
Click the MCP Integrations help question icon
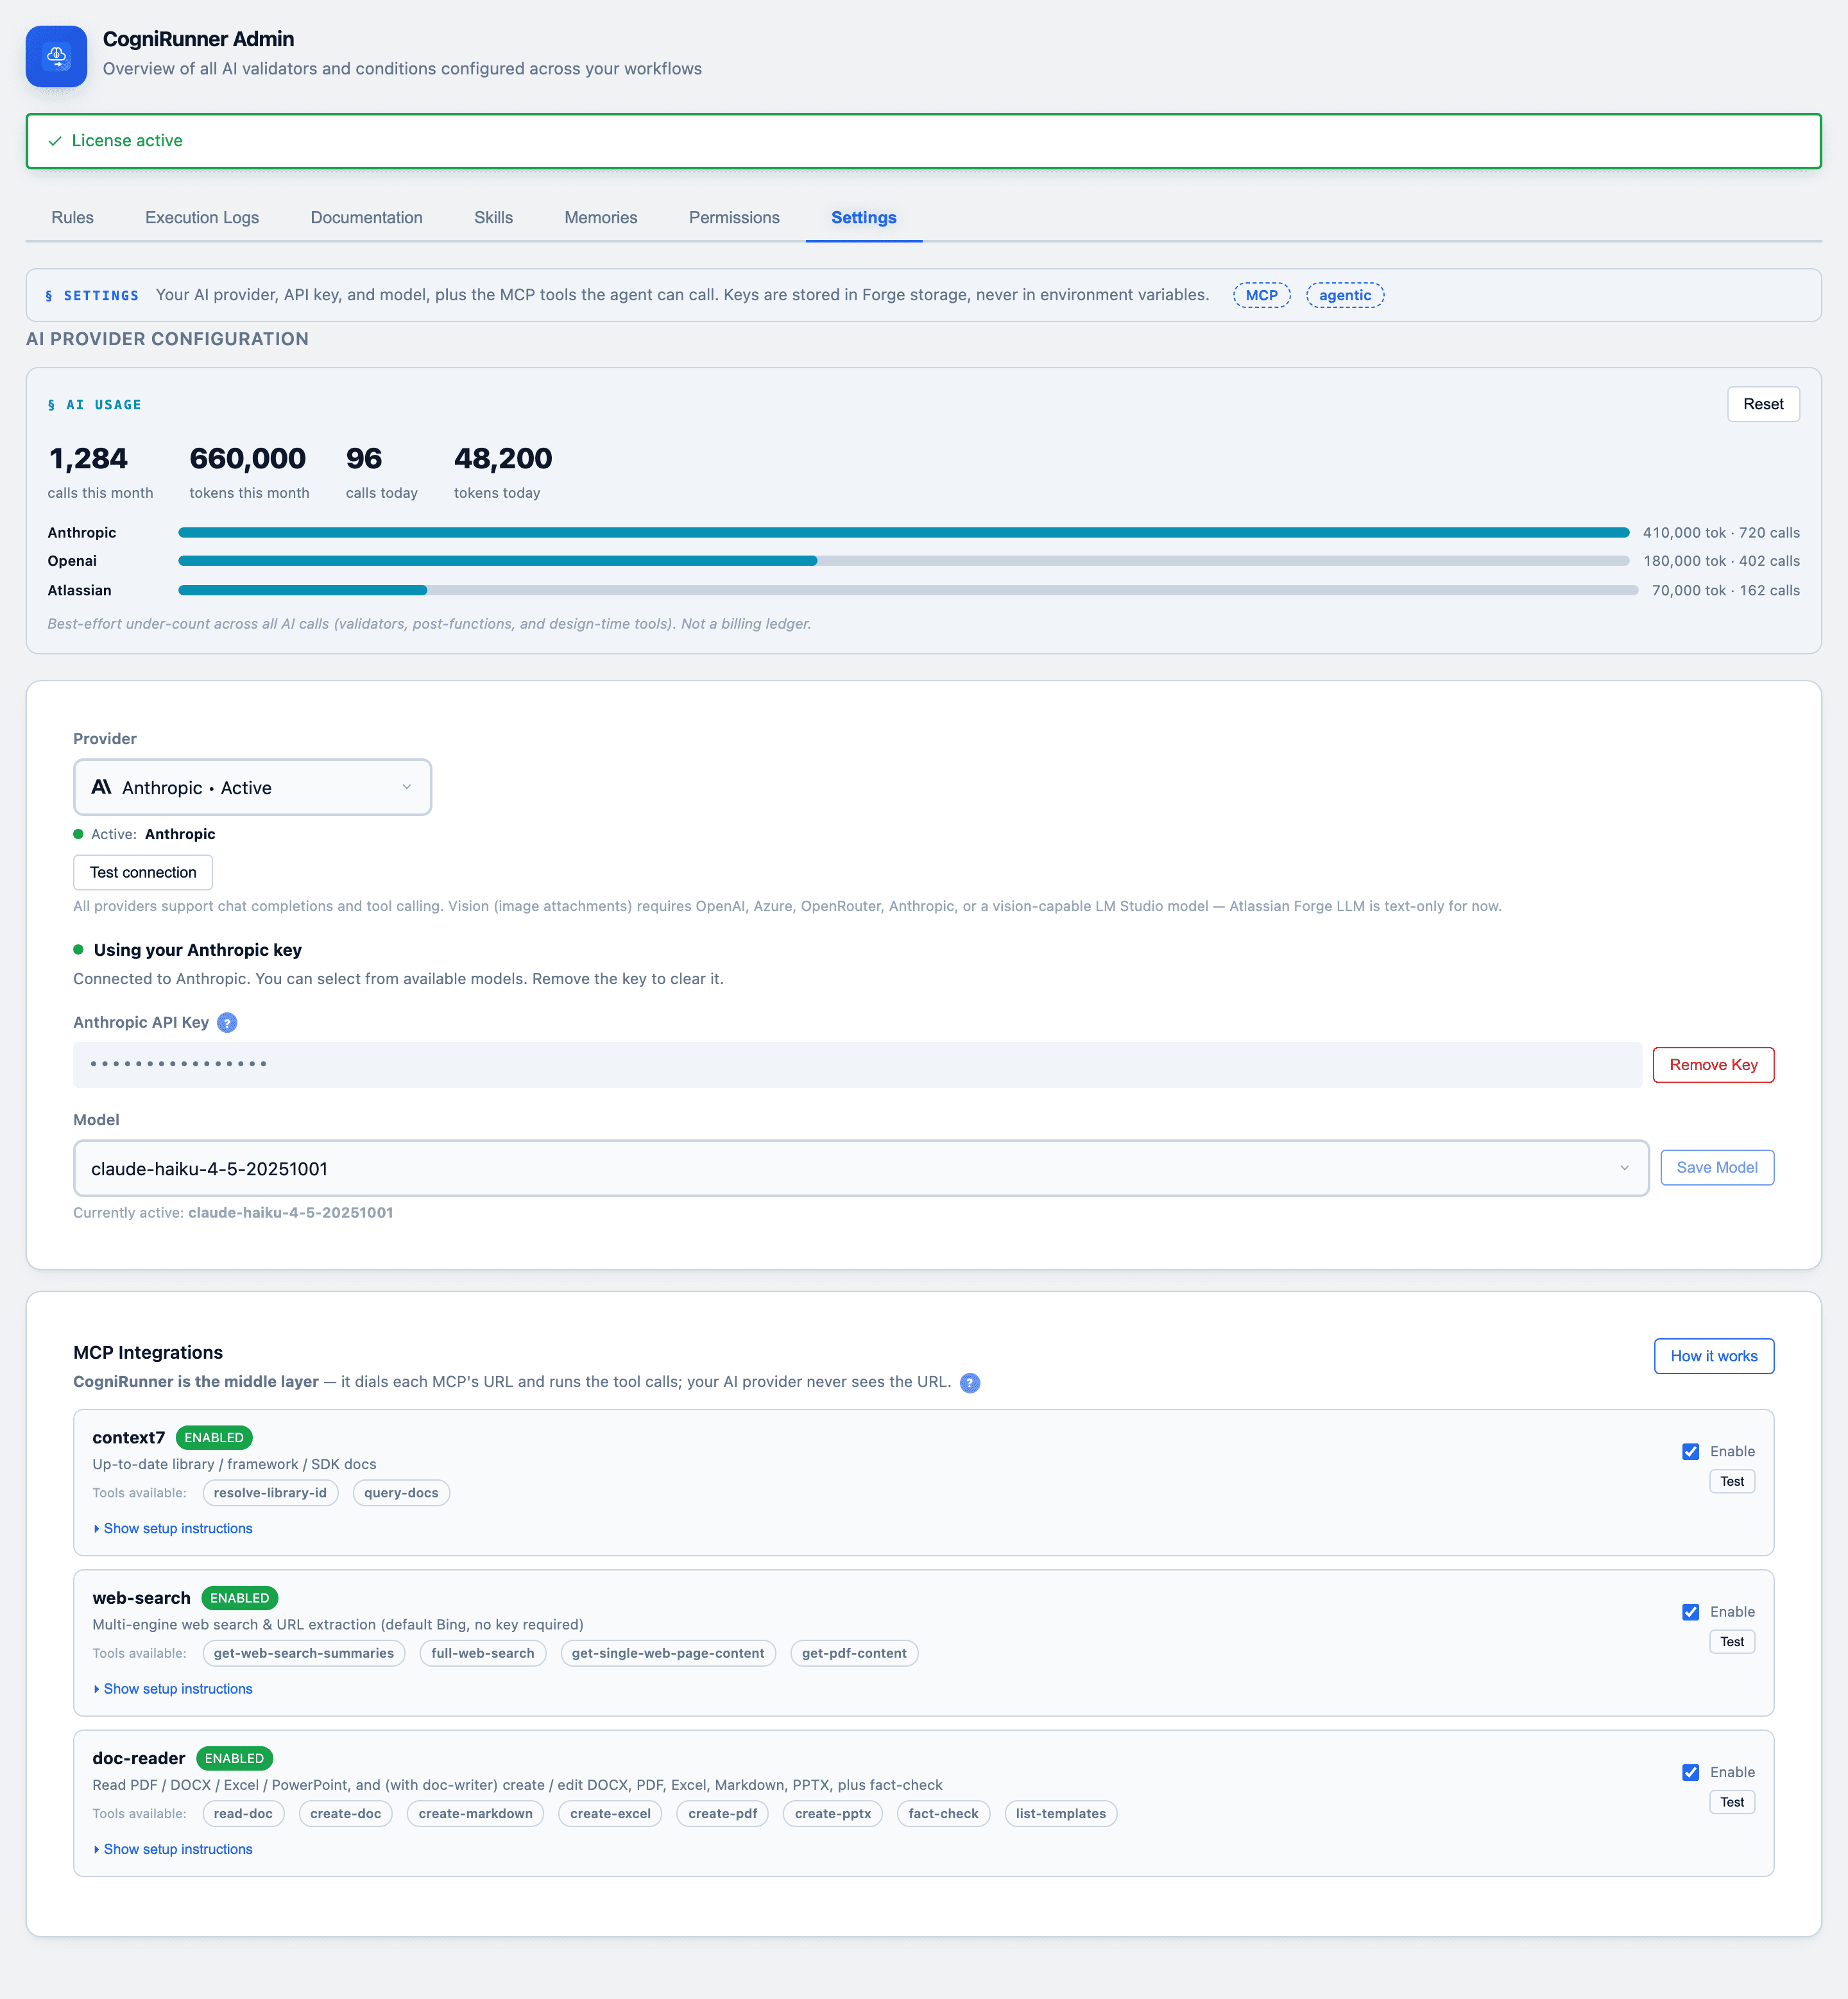(969, 1382)
